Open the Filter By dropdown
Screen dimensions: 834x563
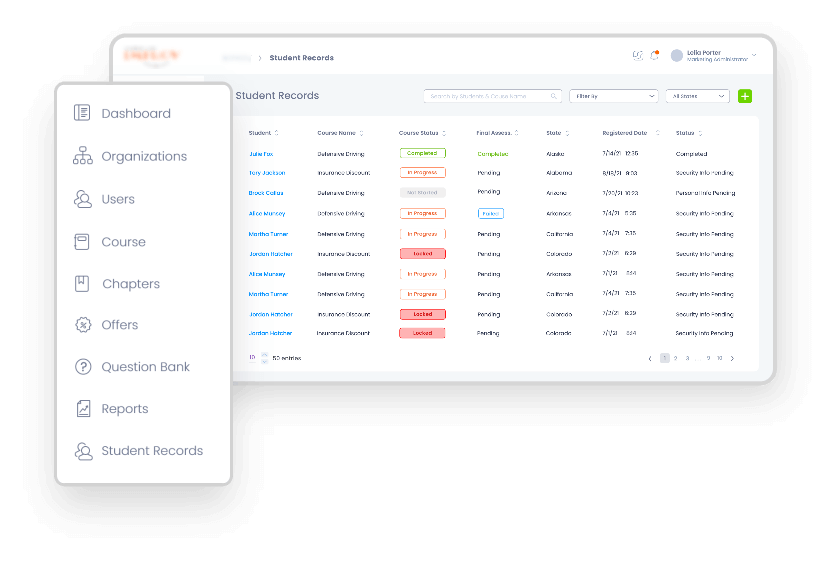(613, 96)
